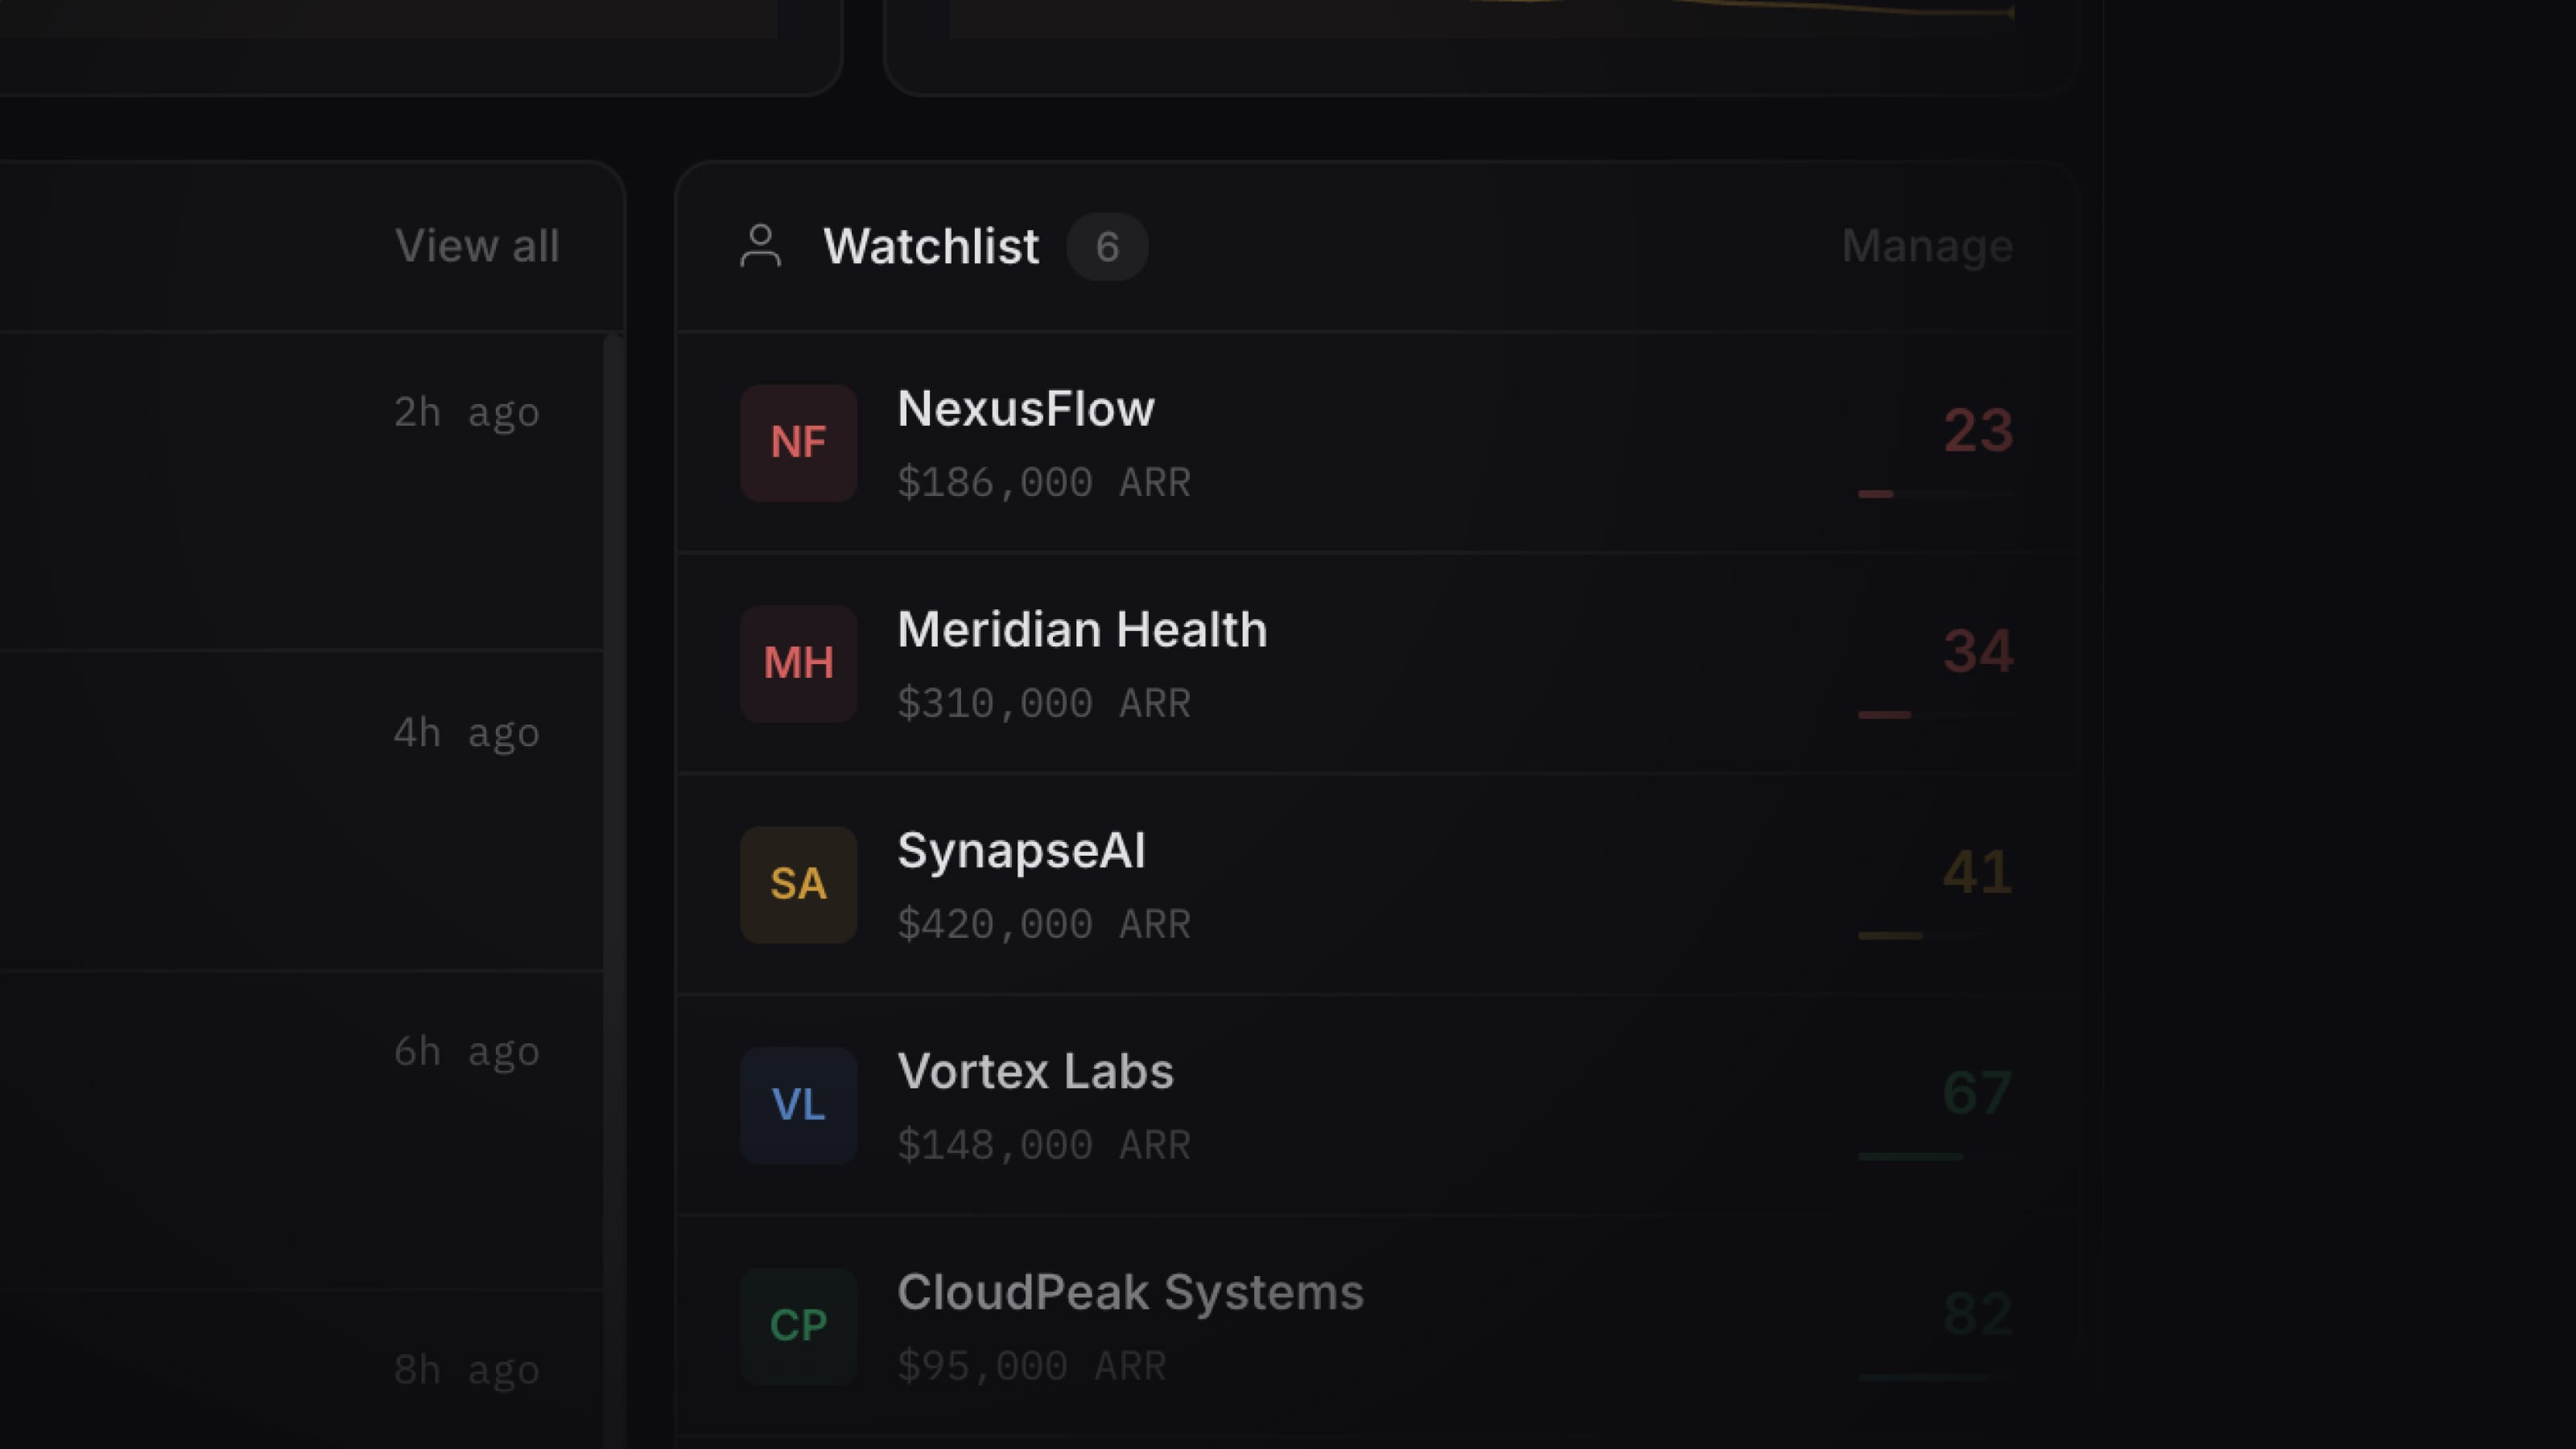Open the Meridian Health account name
Image resolution: width=2576 pixels, height=1449 pixels.
point(1081,630)
